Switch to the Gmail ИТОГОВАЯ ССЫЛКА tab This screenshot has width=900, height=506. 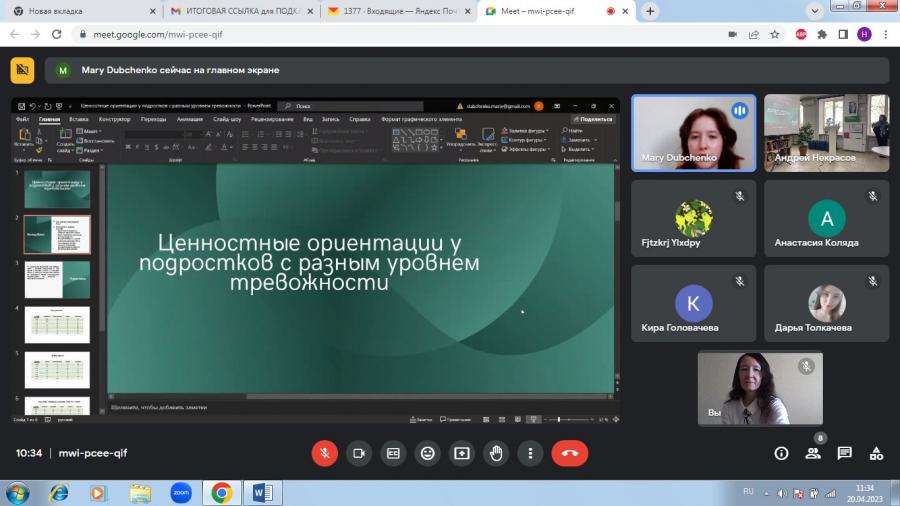coord(242,11)
